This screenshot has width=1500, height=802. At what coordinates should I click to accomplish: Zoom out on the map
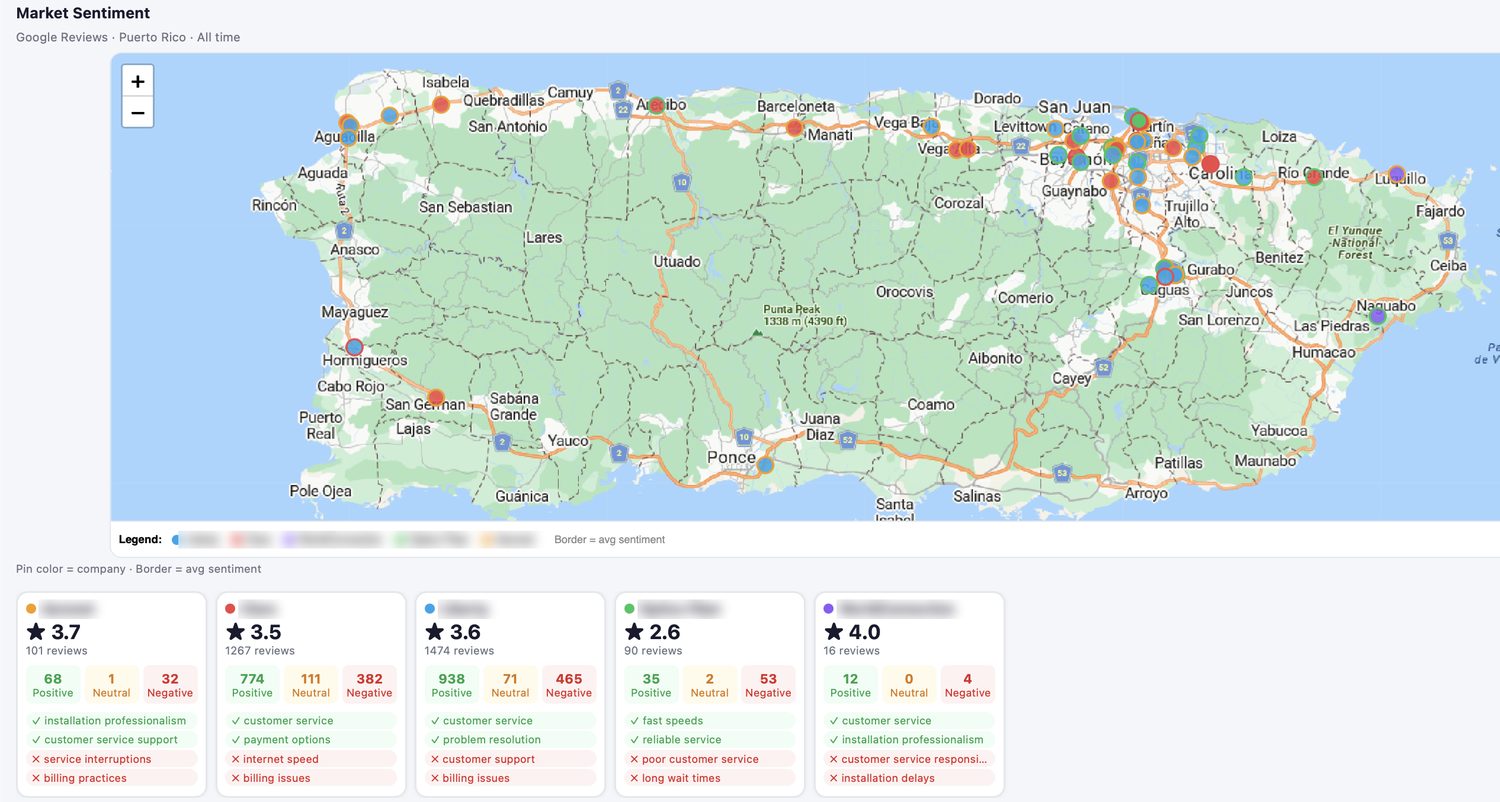[138, 112]
